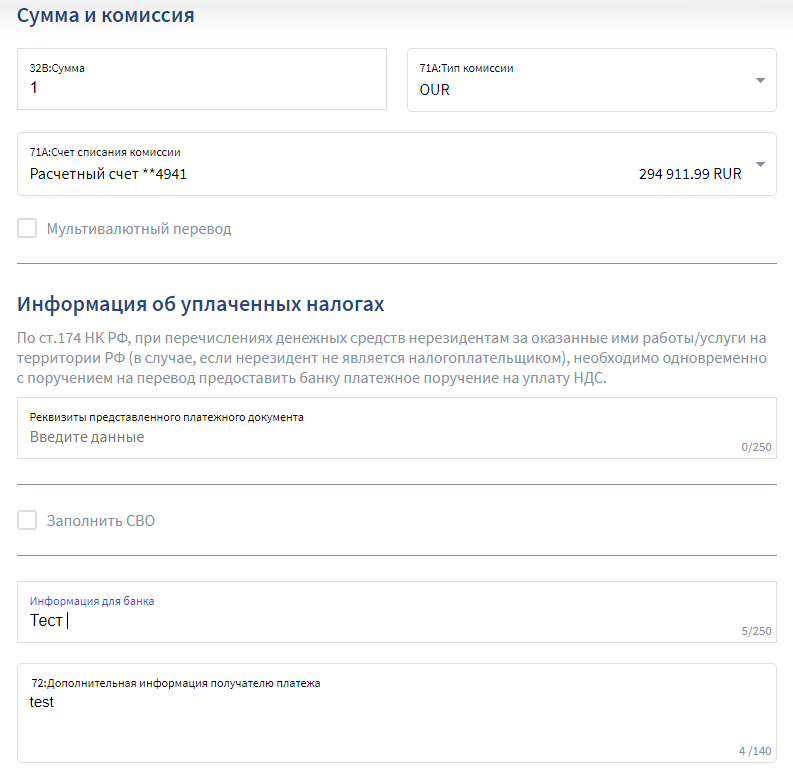Click the 4 /140 character counter
The height and width of the screenshot is (771, 793).
pos(755,751)
